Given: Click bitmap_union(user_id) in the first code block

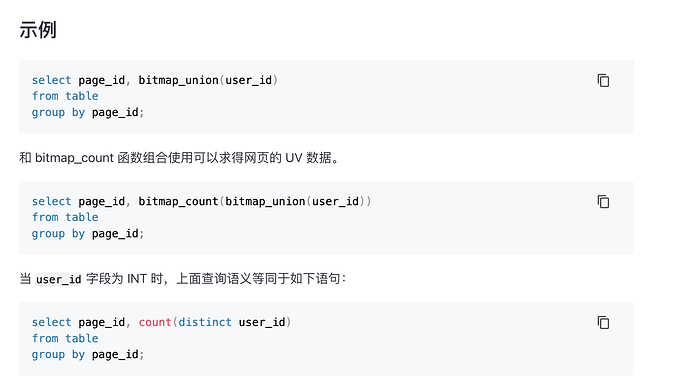Looking at the screenshot, I should [208, 80].
